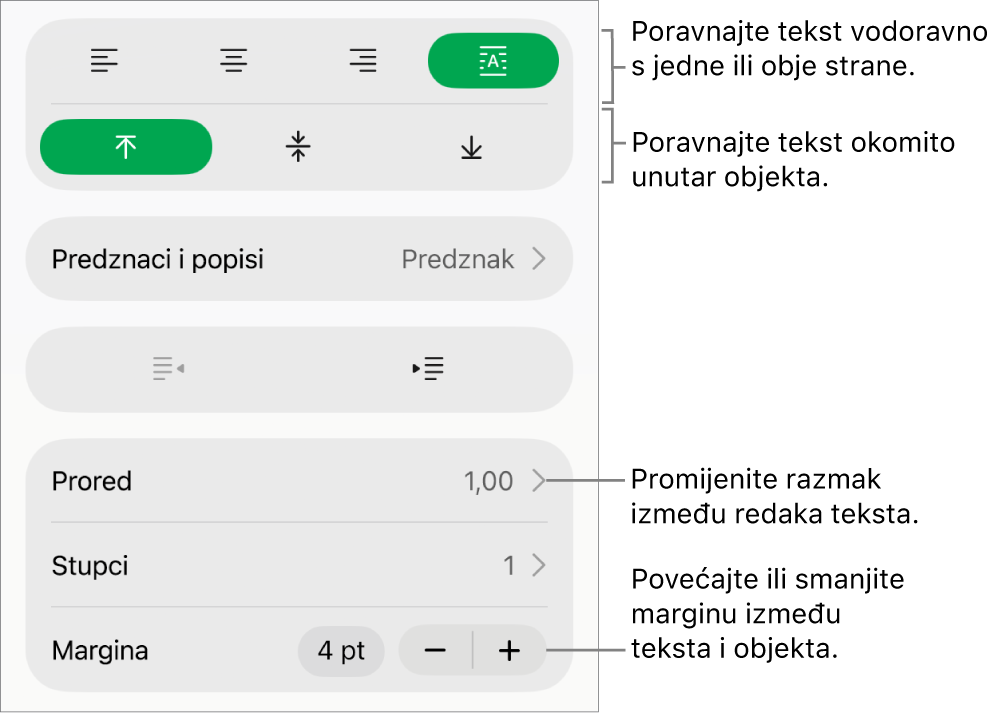998x713 pixels.
Task: Open the Stupci columns setting
Action: click(299, 565)
